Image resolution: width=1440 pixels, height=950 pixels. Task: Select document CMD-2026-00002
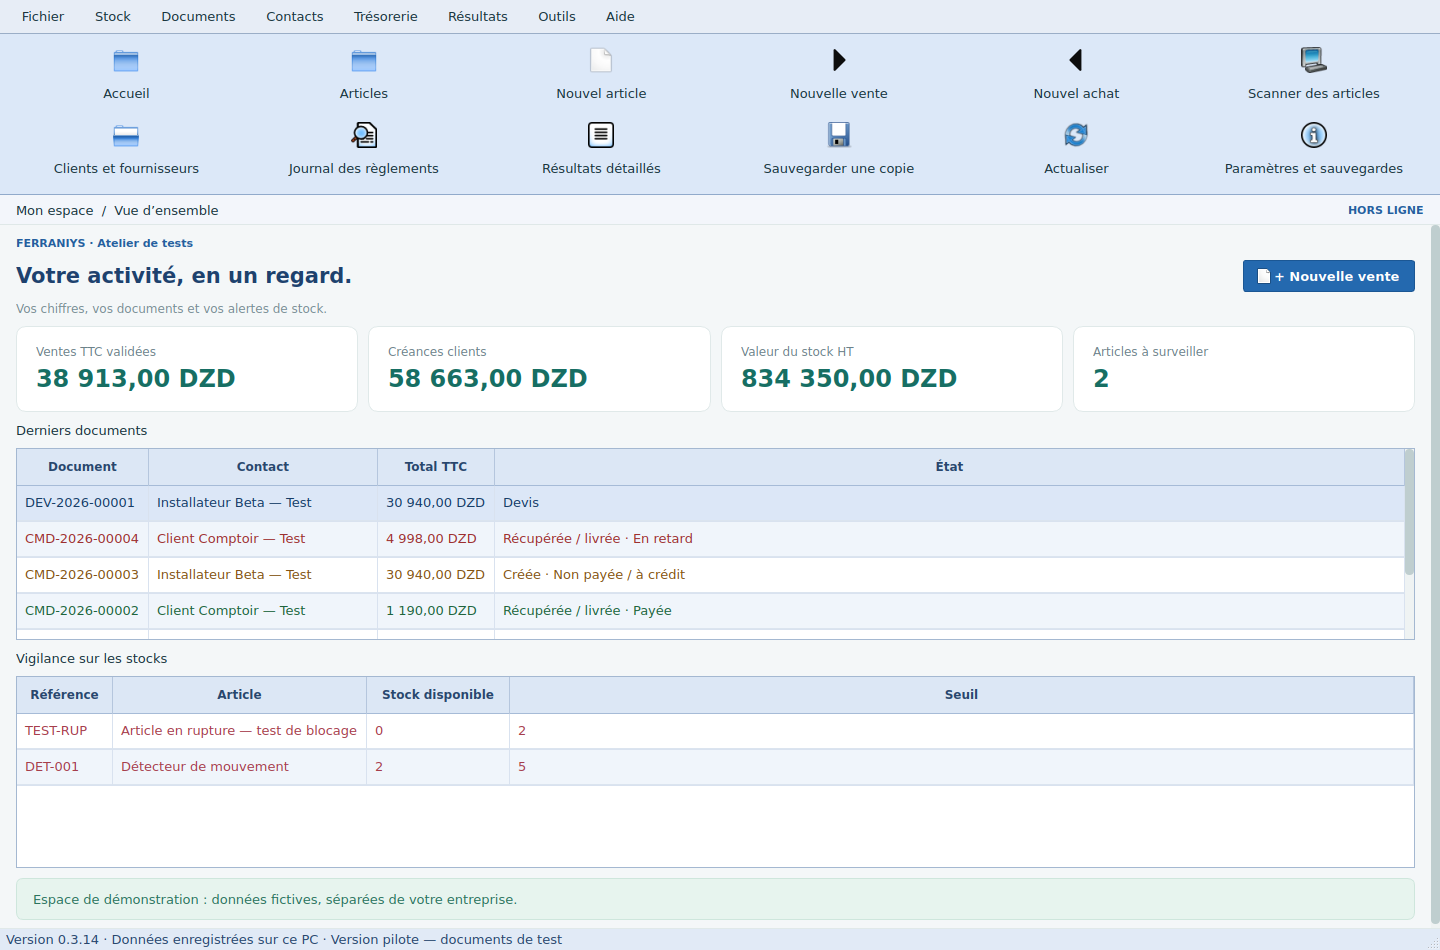point(82,611)
